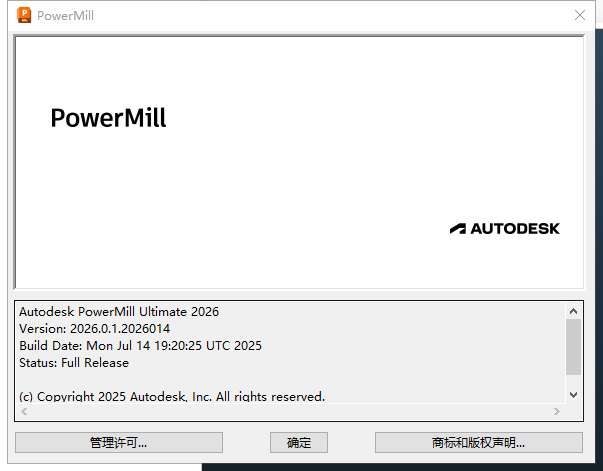
Task: Click the vertical scrollbar thumb
Action: 573,345
